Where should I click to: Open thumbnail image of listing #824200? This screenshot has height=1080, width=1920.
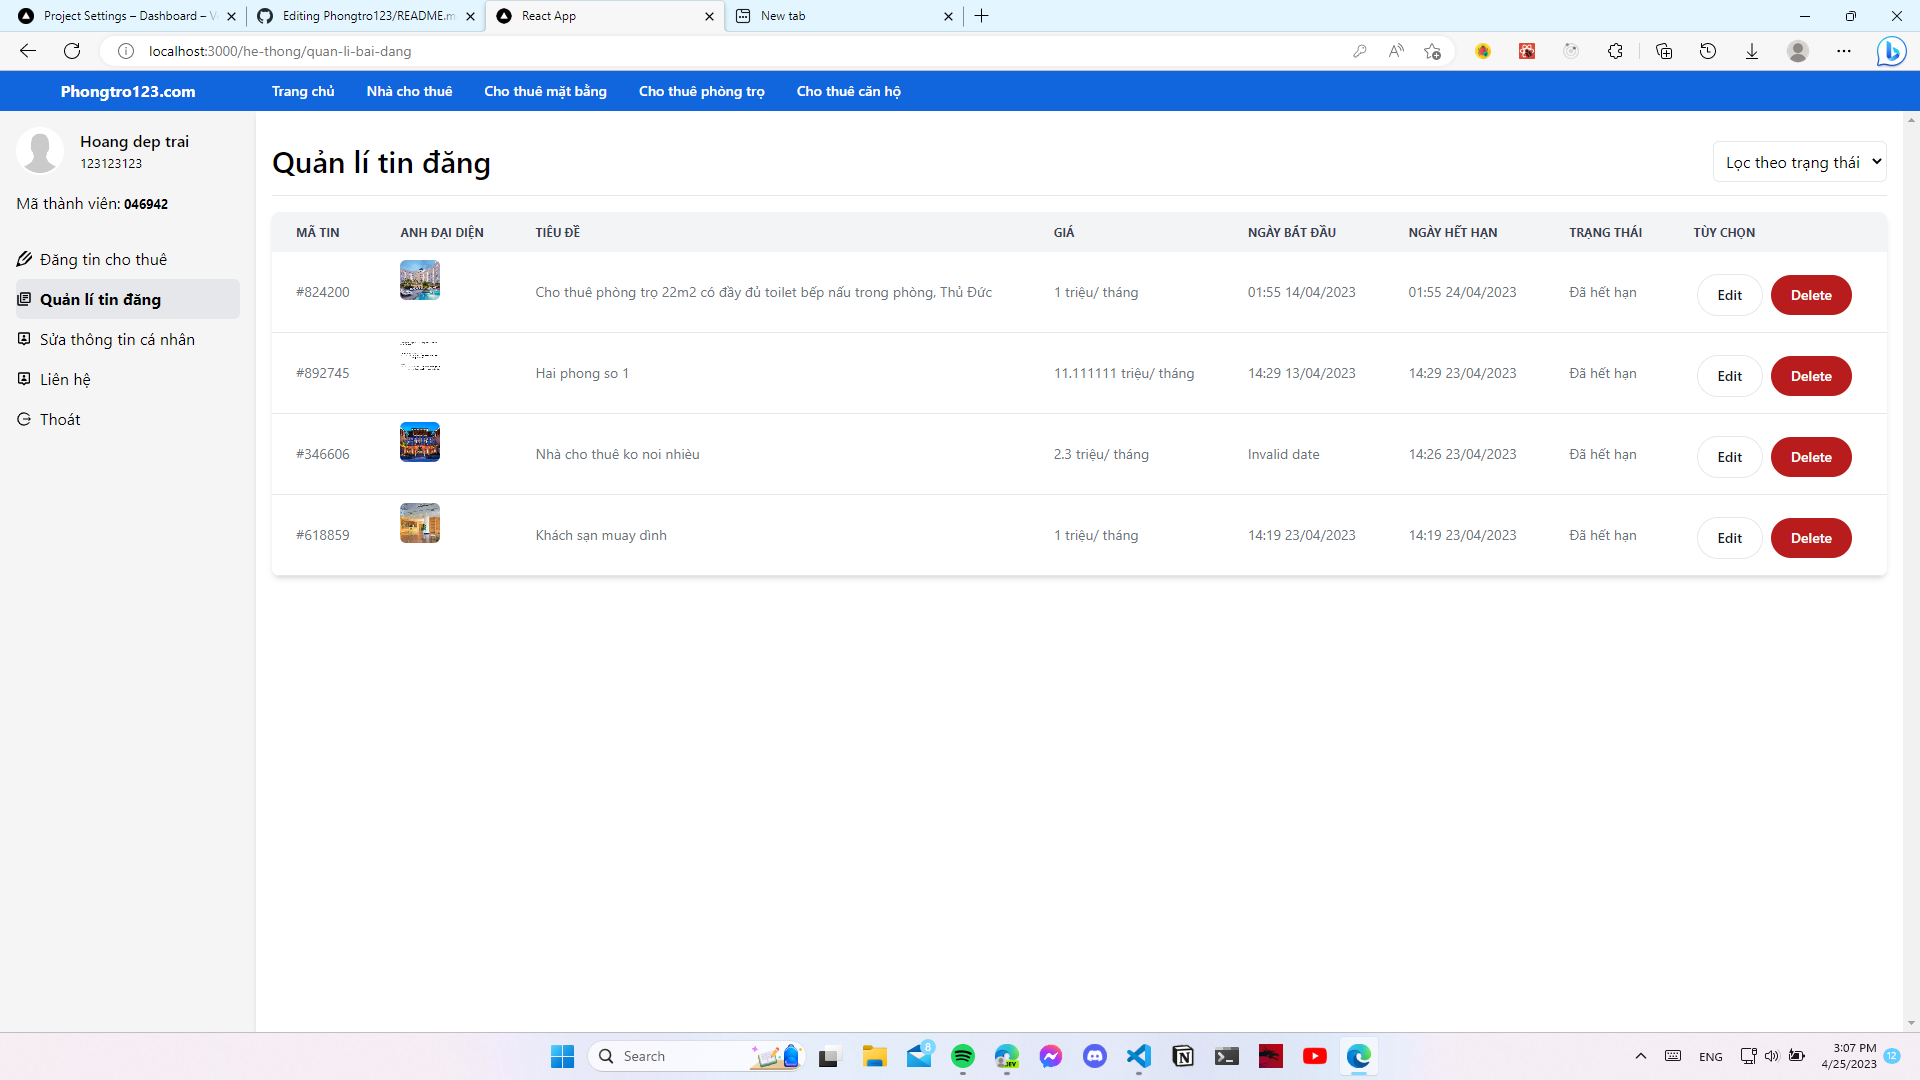click(420, 280)
